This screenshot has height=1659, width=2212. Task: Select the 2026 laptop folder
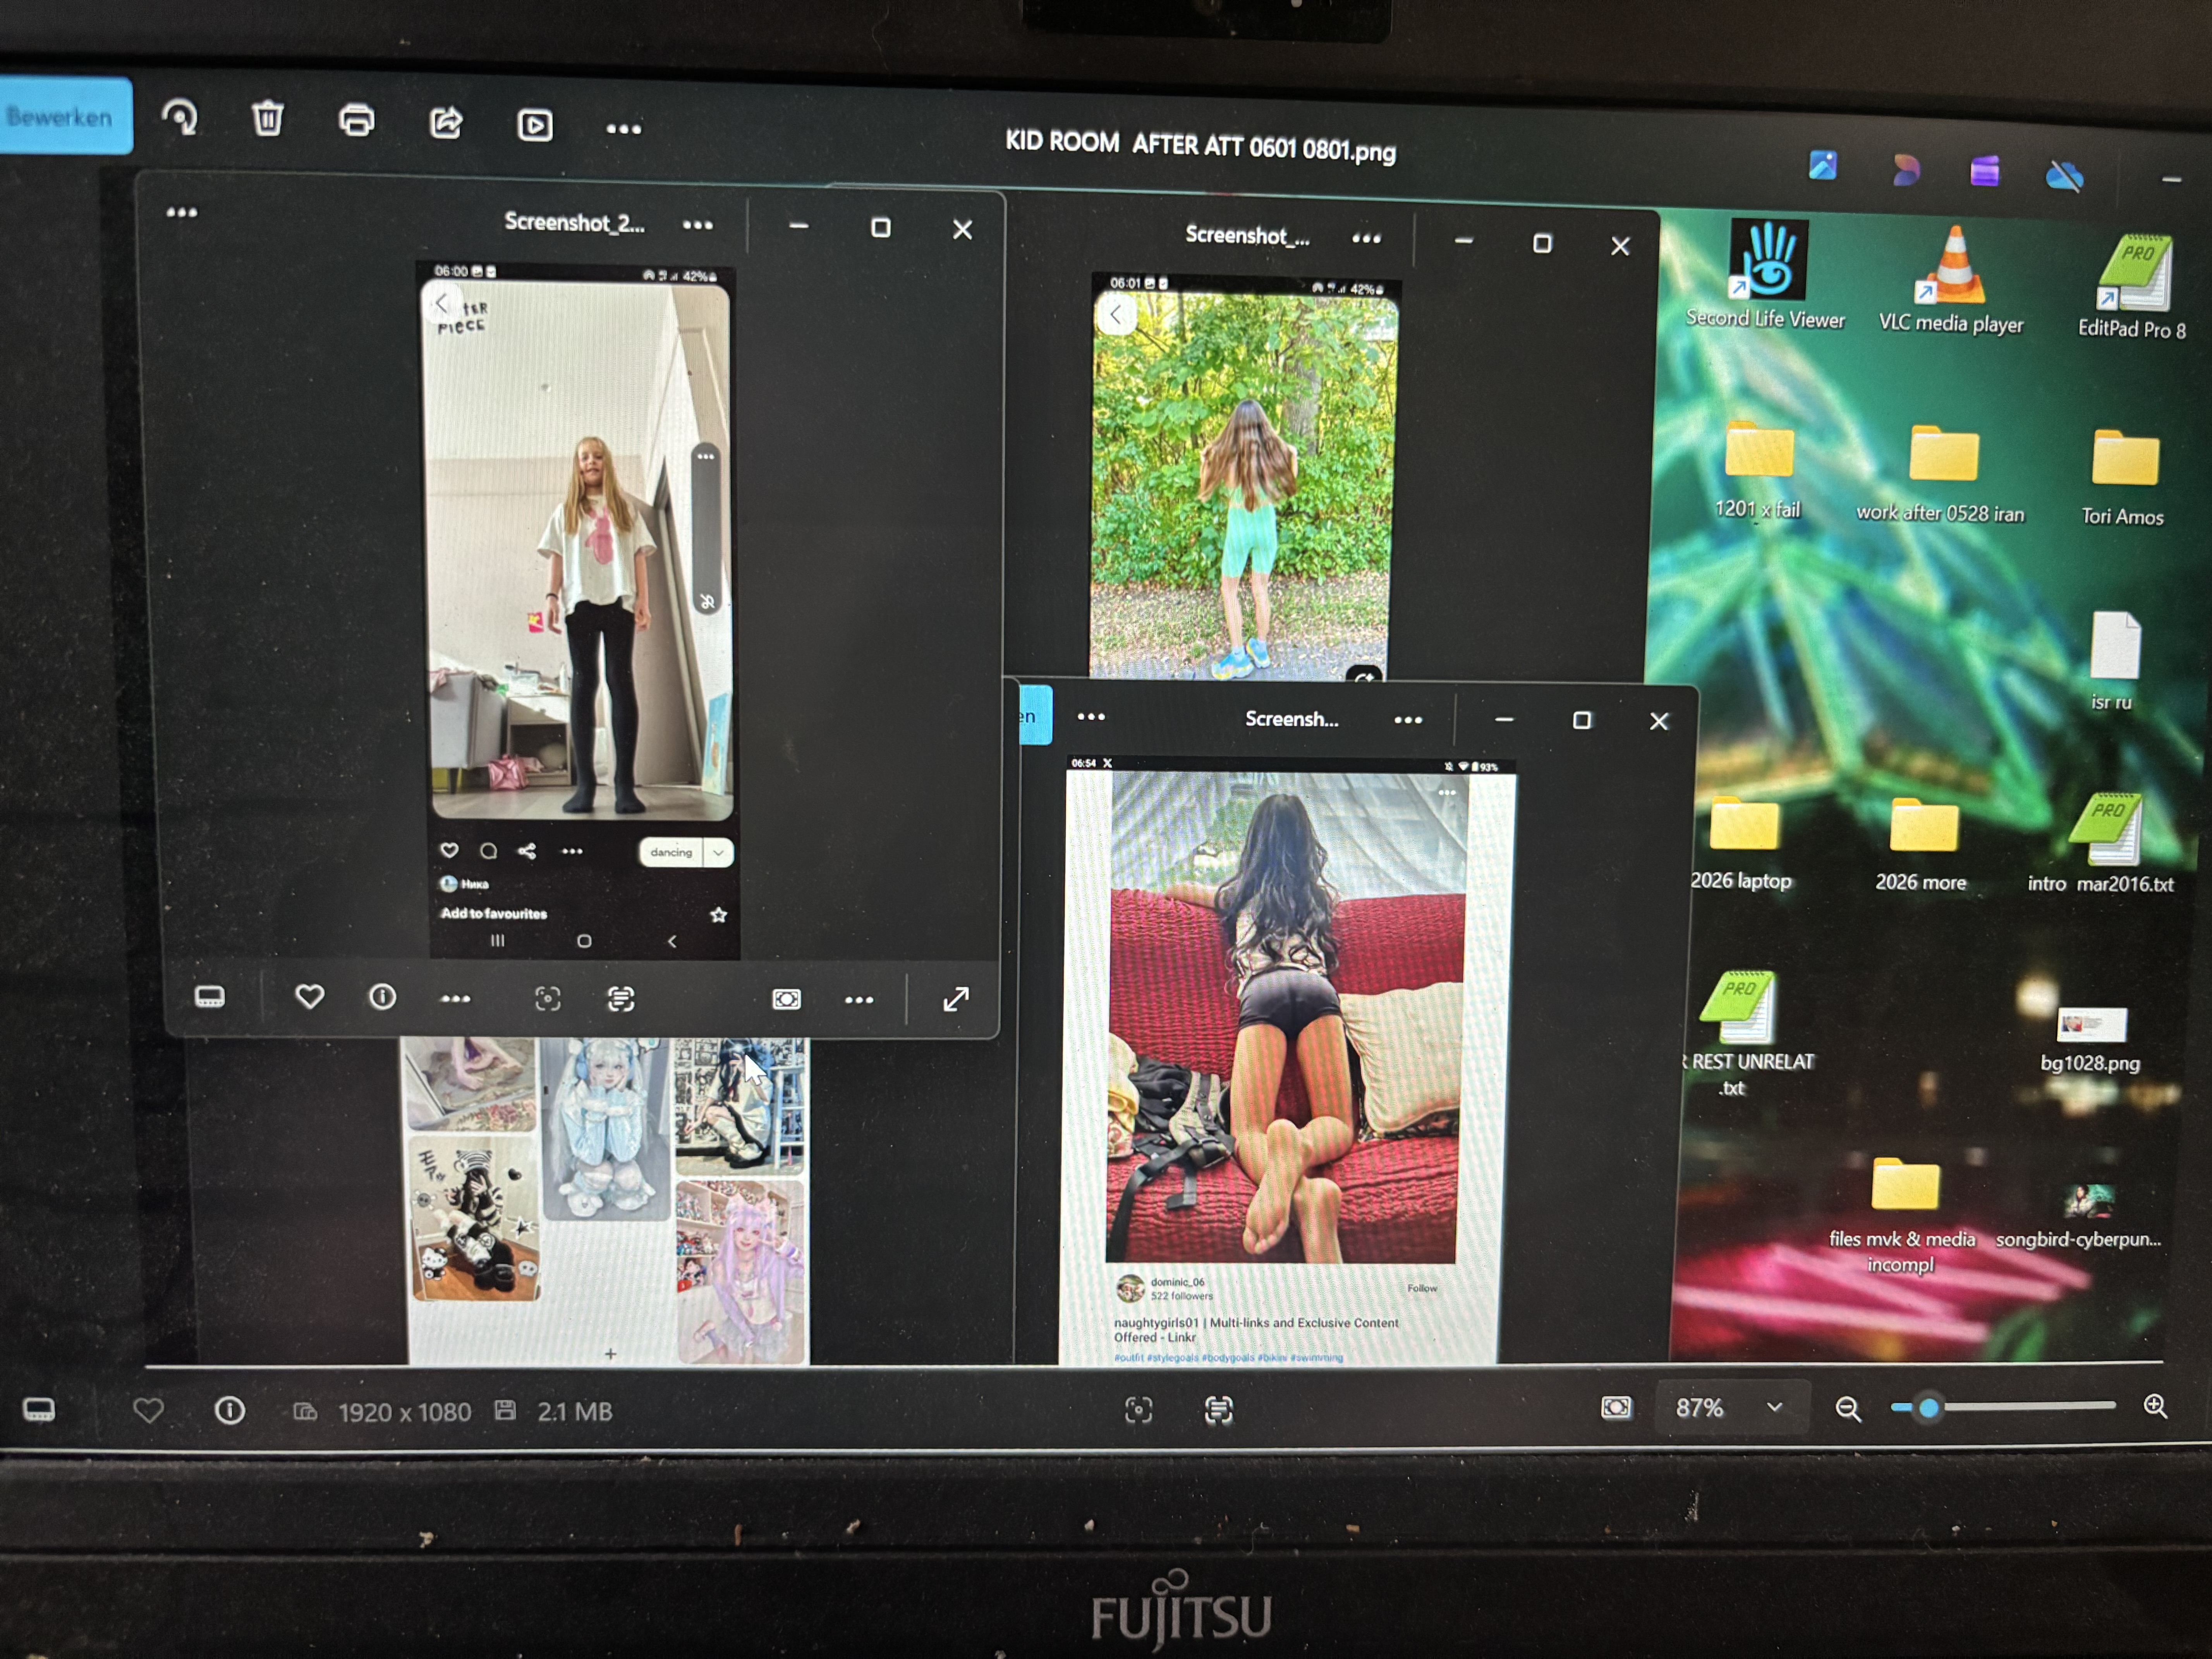tap(1741, 844)
